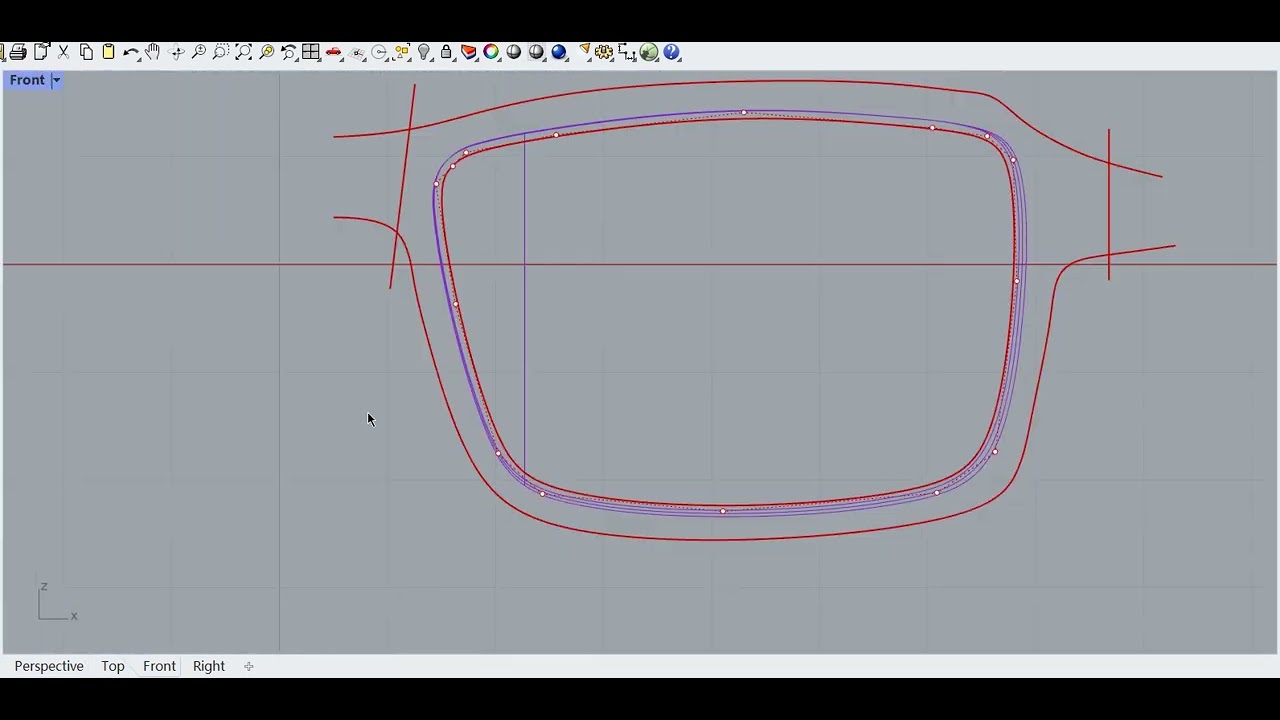
Task: Select the Zoom Window tool
Action: 221,52
